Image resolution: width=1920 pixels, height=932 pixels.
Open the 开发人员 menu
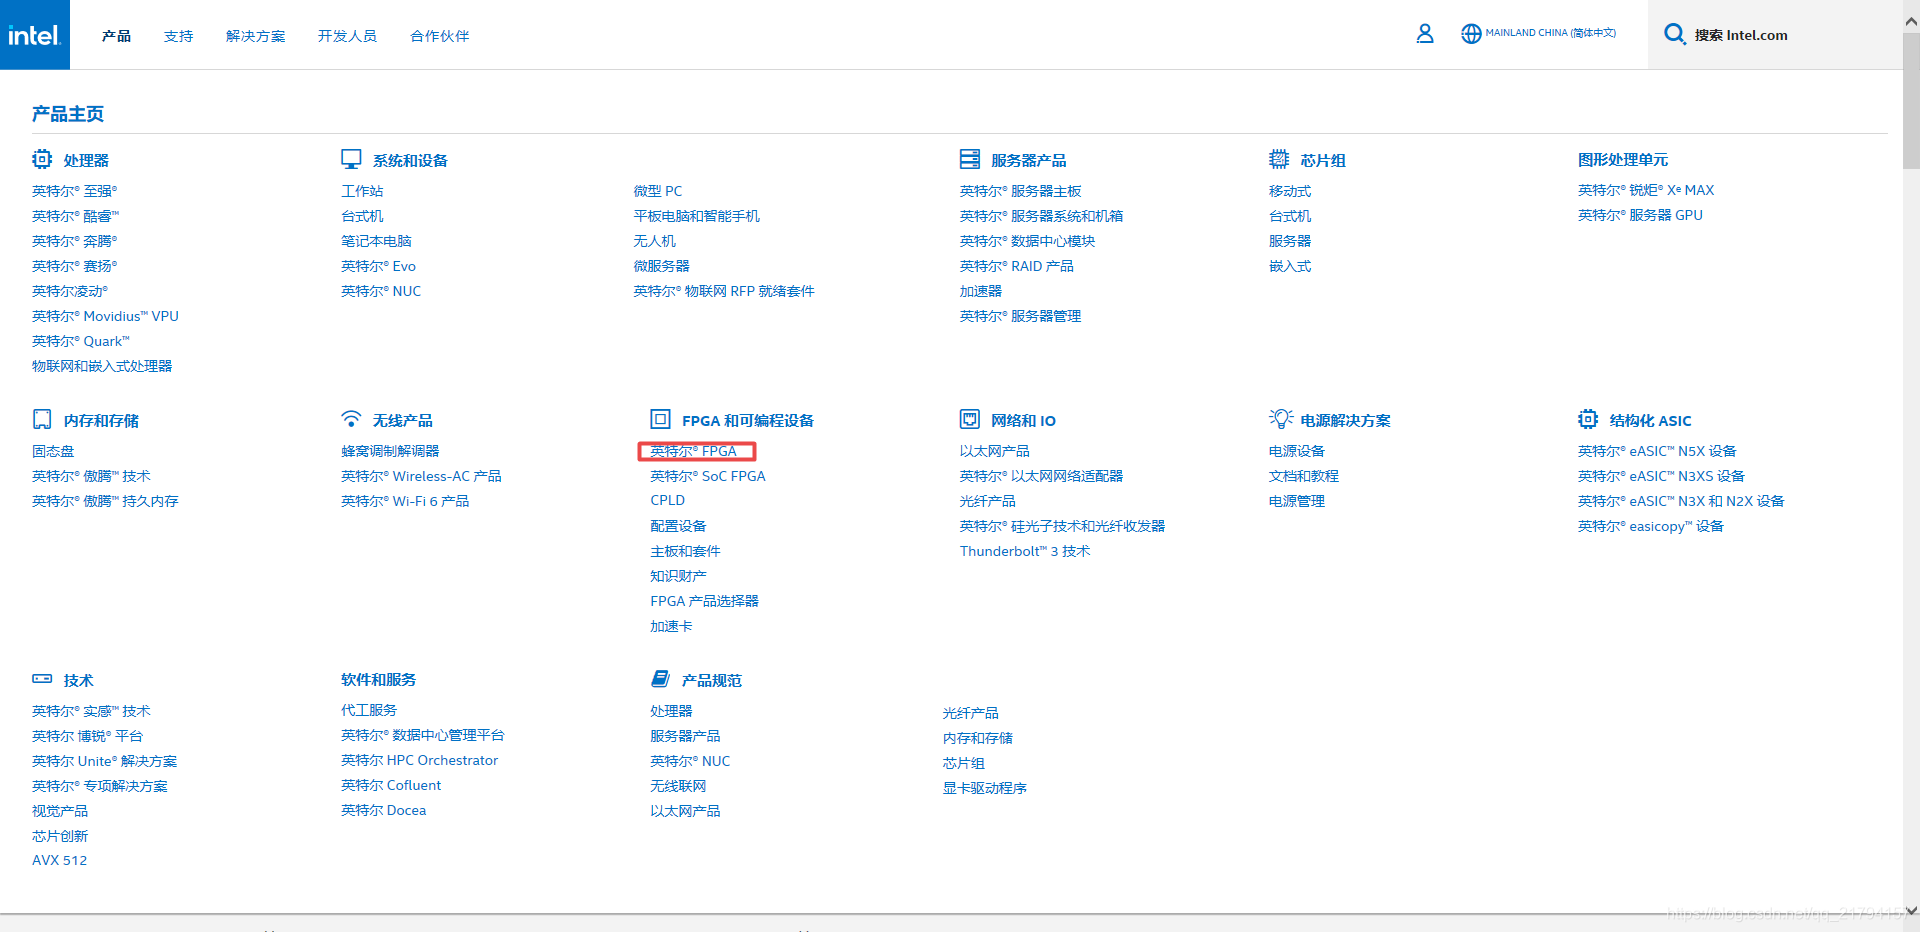(x=348, y=36)
